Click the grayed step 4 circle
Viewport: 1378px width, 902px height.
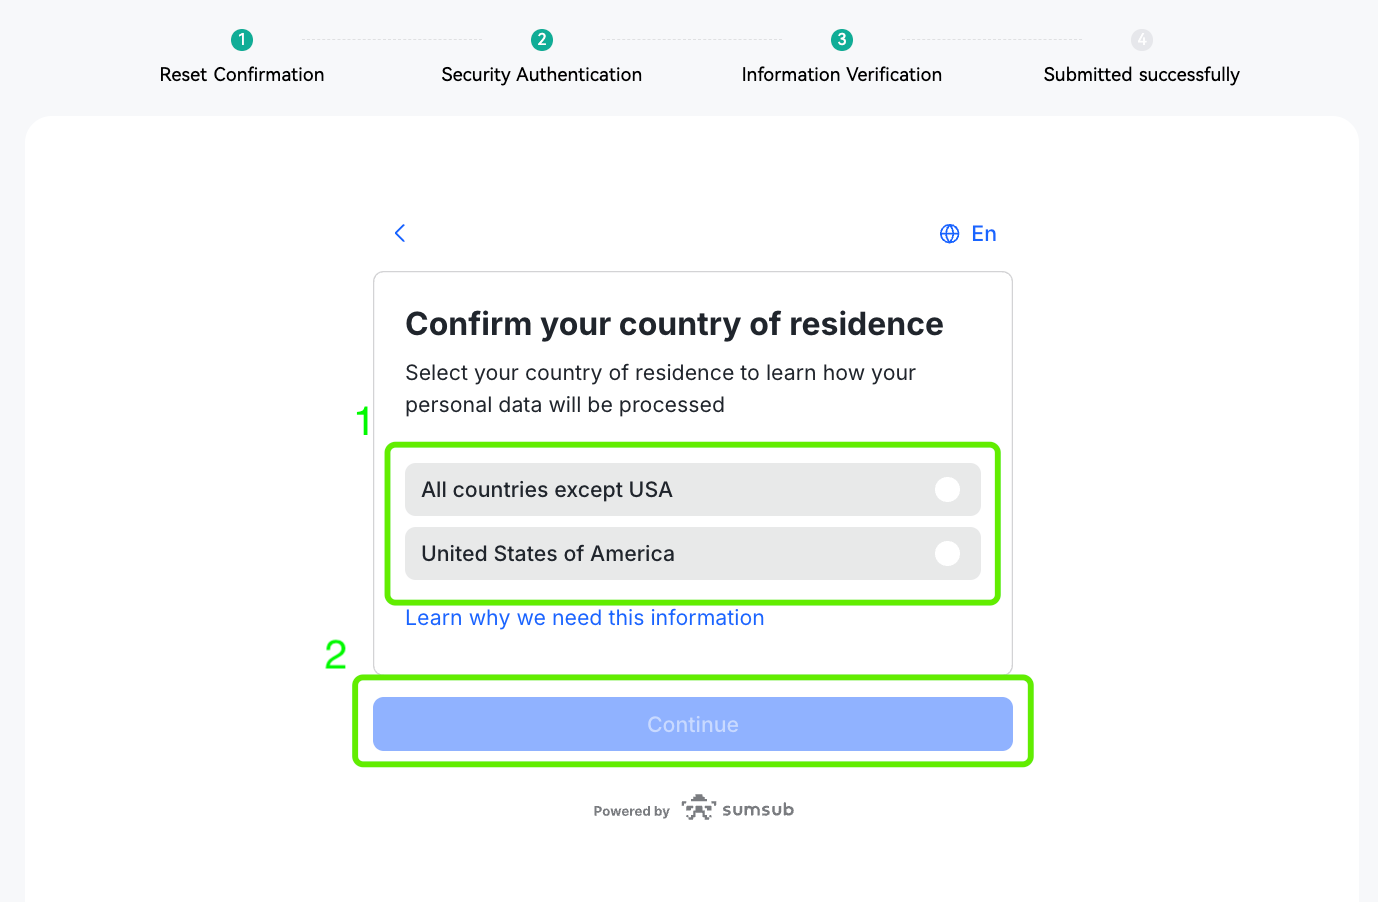point(1142,40)
